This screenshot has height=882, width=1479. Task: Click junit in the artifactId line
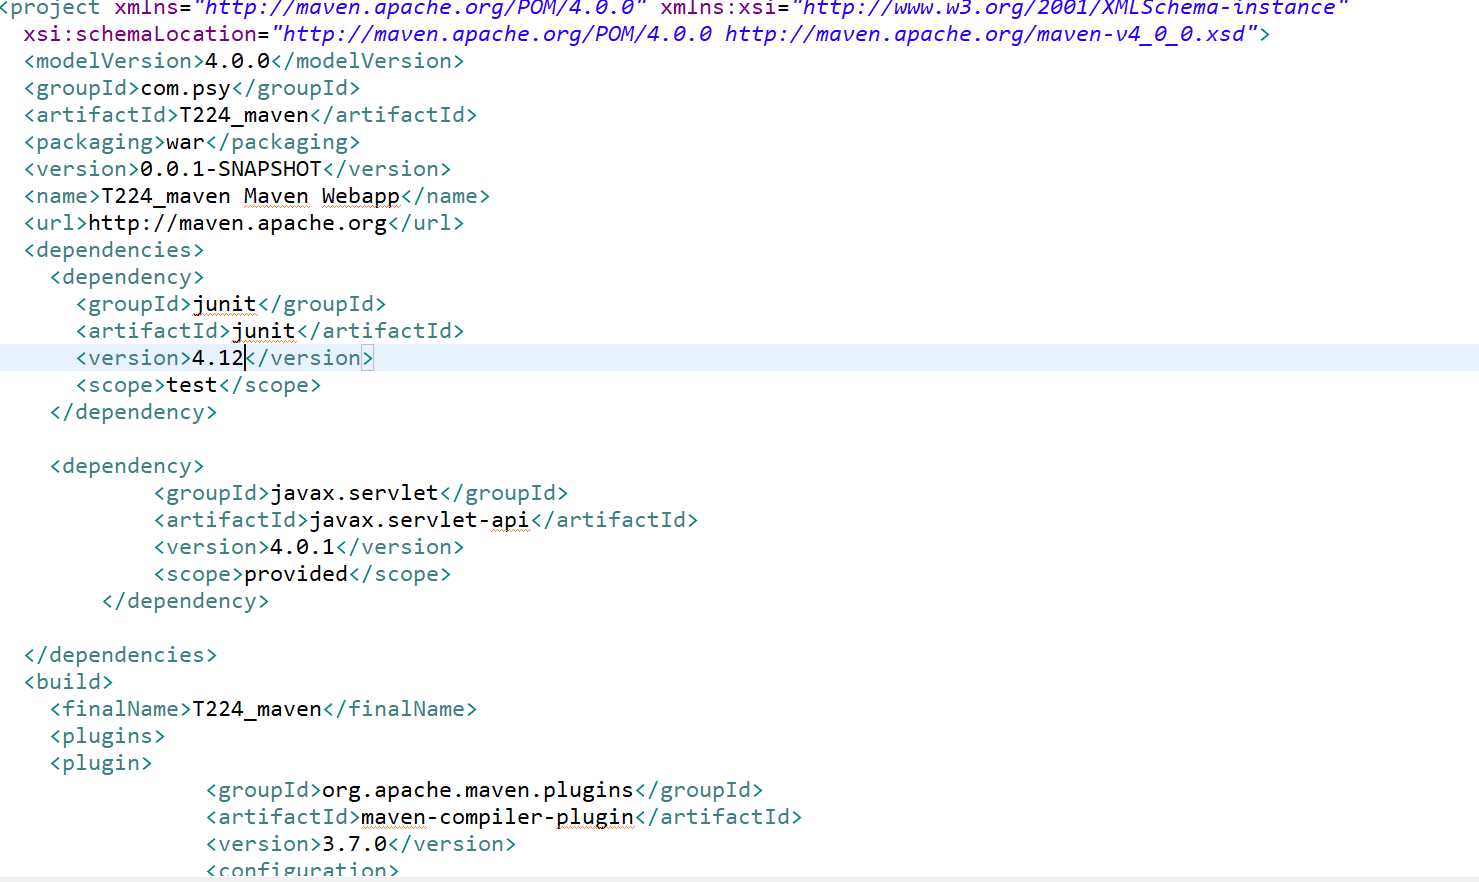pyautogui.click(x=264, y=331)
